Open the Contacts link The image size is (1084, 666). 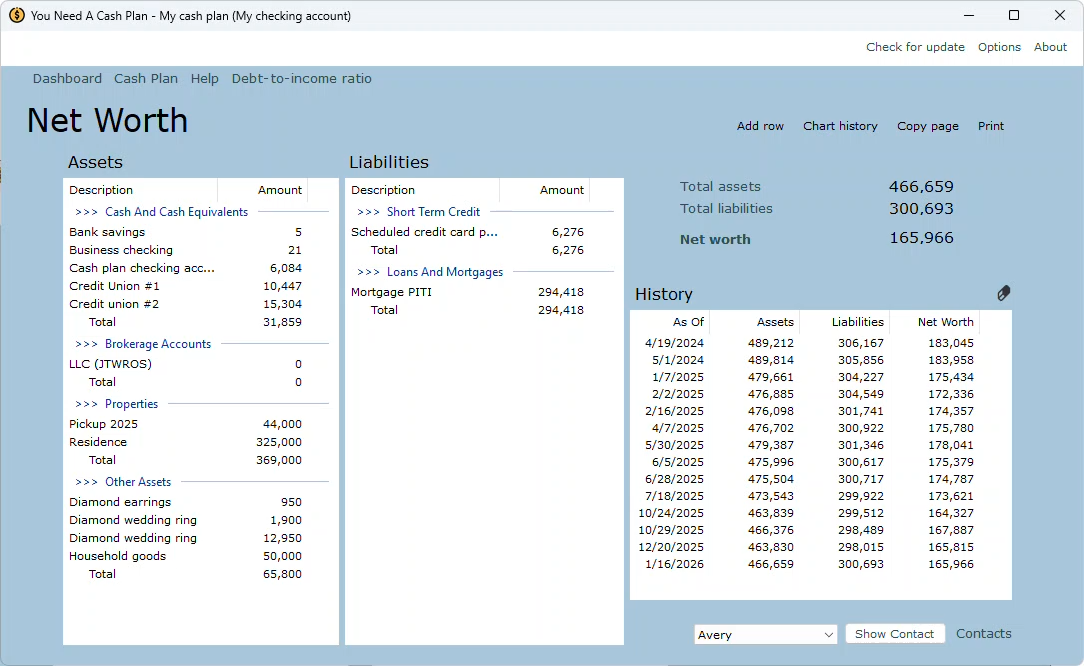pos(983,634)
